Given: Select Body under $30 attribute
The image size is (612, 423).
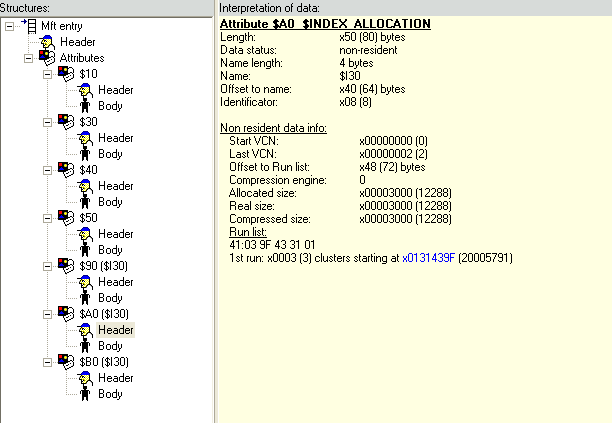Looking at the screenshot, I should tap(110, 154).
